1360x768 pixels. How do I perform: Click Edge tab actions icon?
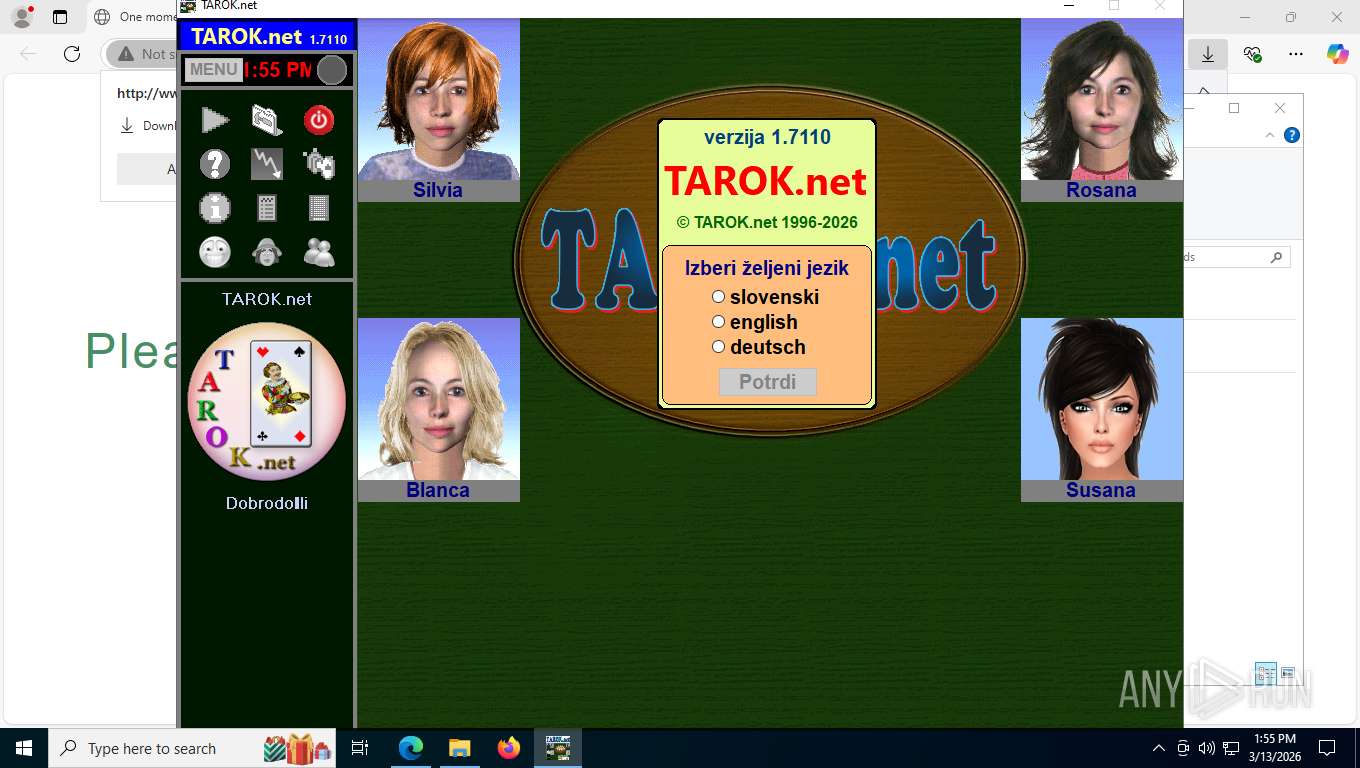point(60,17)
